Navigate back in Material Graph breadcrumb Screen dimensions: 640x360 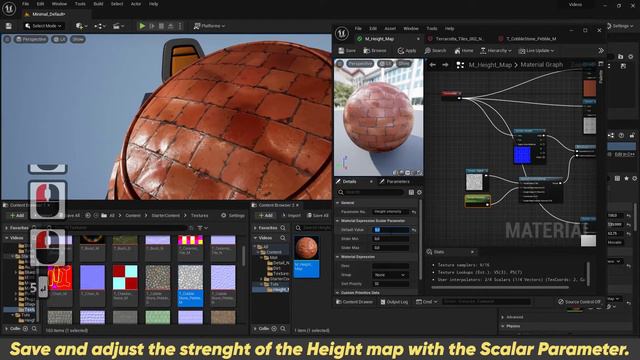click(432, 65)
